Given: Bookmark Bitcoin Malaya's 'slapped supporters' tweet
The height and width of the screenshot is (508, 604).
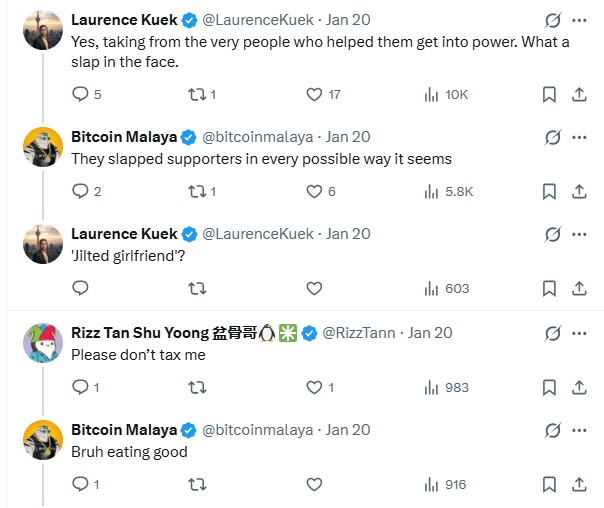Looking at the screenshot, I should point(549,191).
